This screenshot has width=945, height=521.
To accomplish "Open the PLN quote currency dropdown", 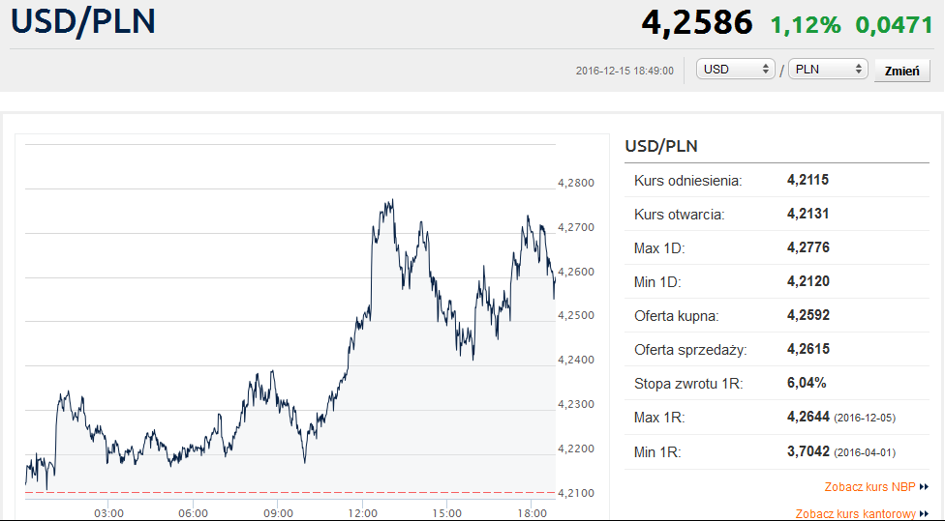I will [828, 69].
